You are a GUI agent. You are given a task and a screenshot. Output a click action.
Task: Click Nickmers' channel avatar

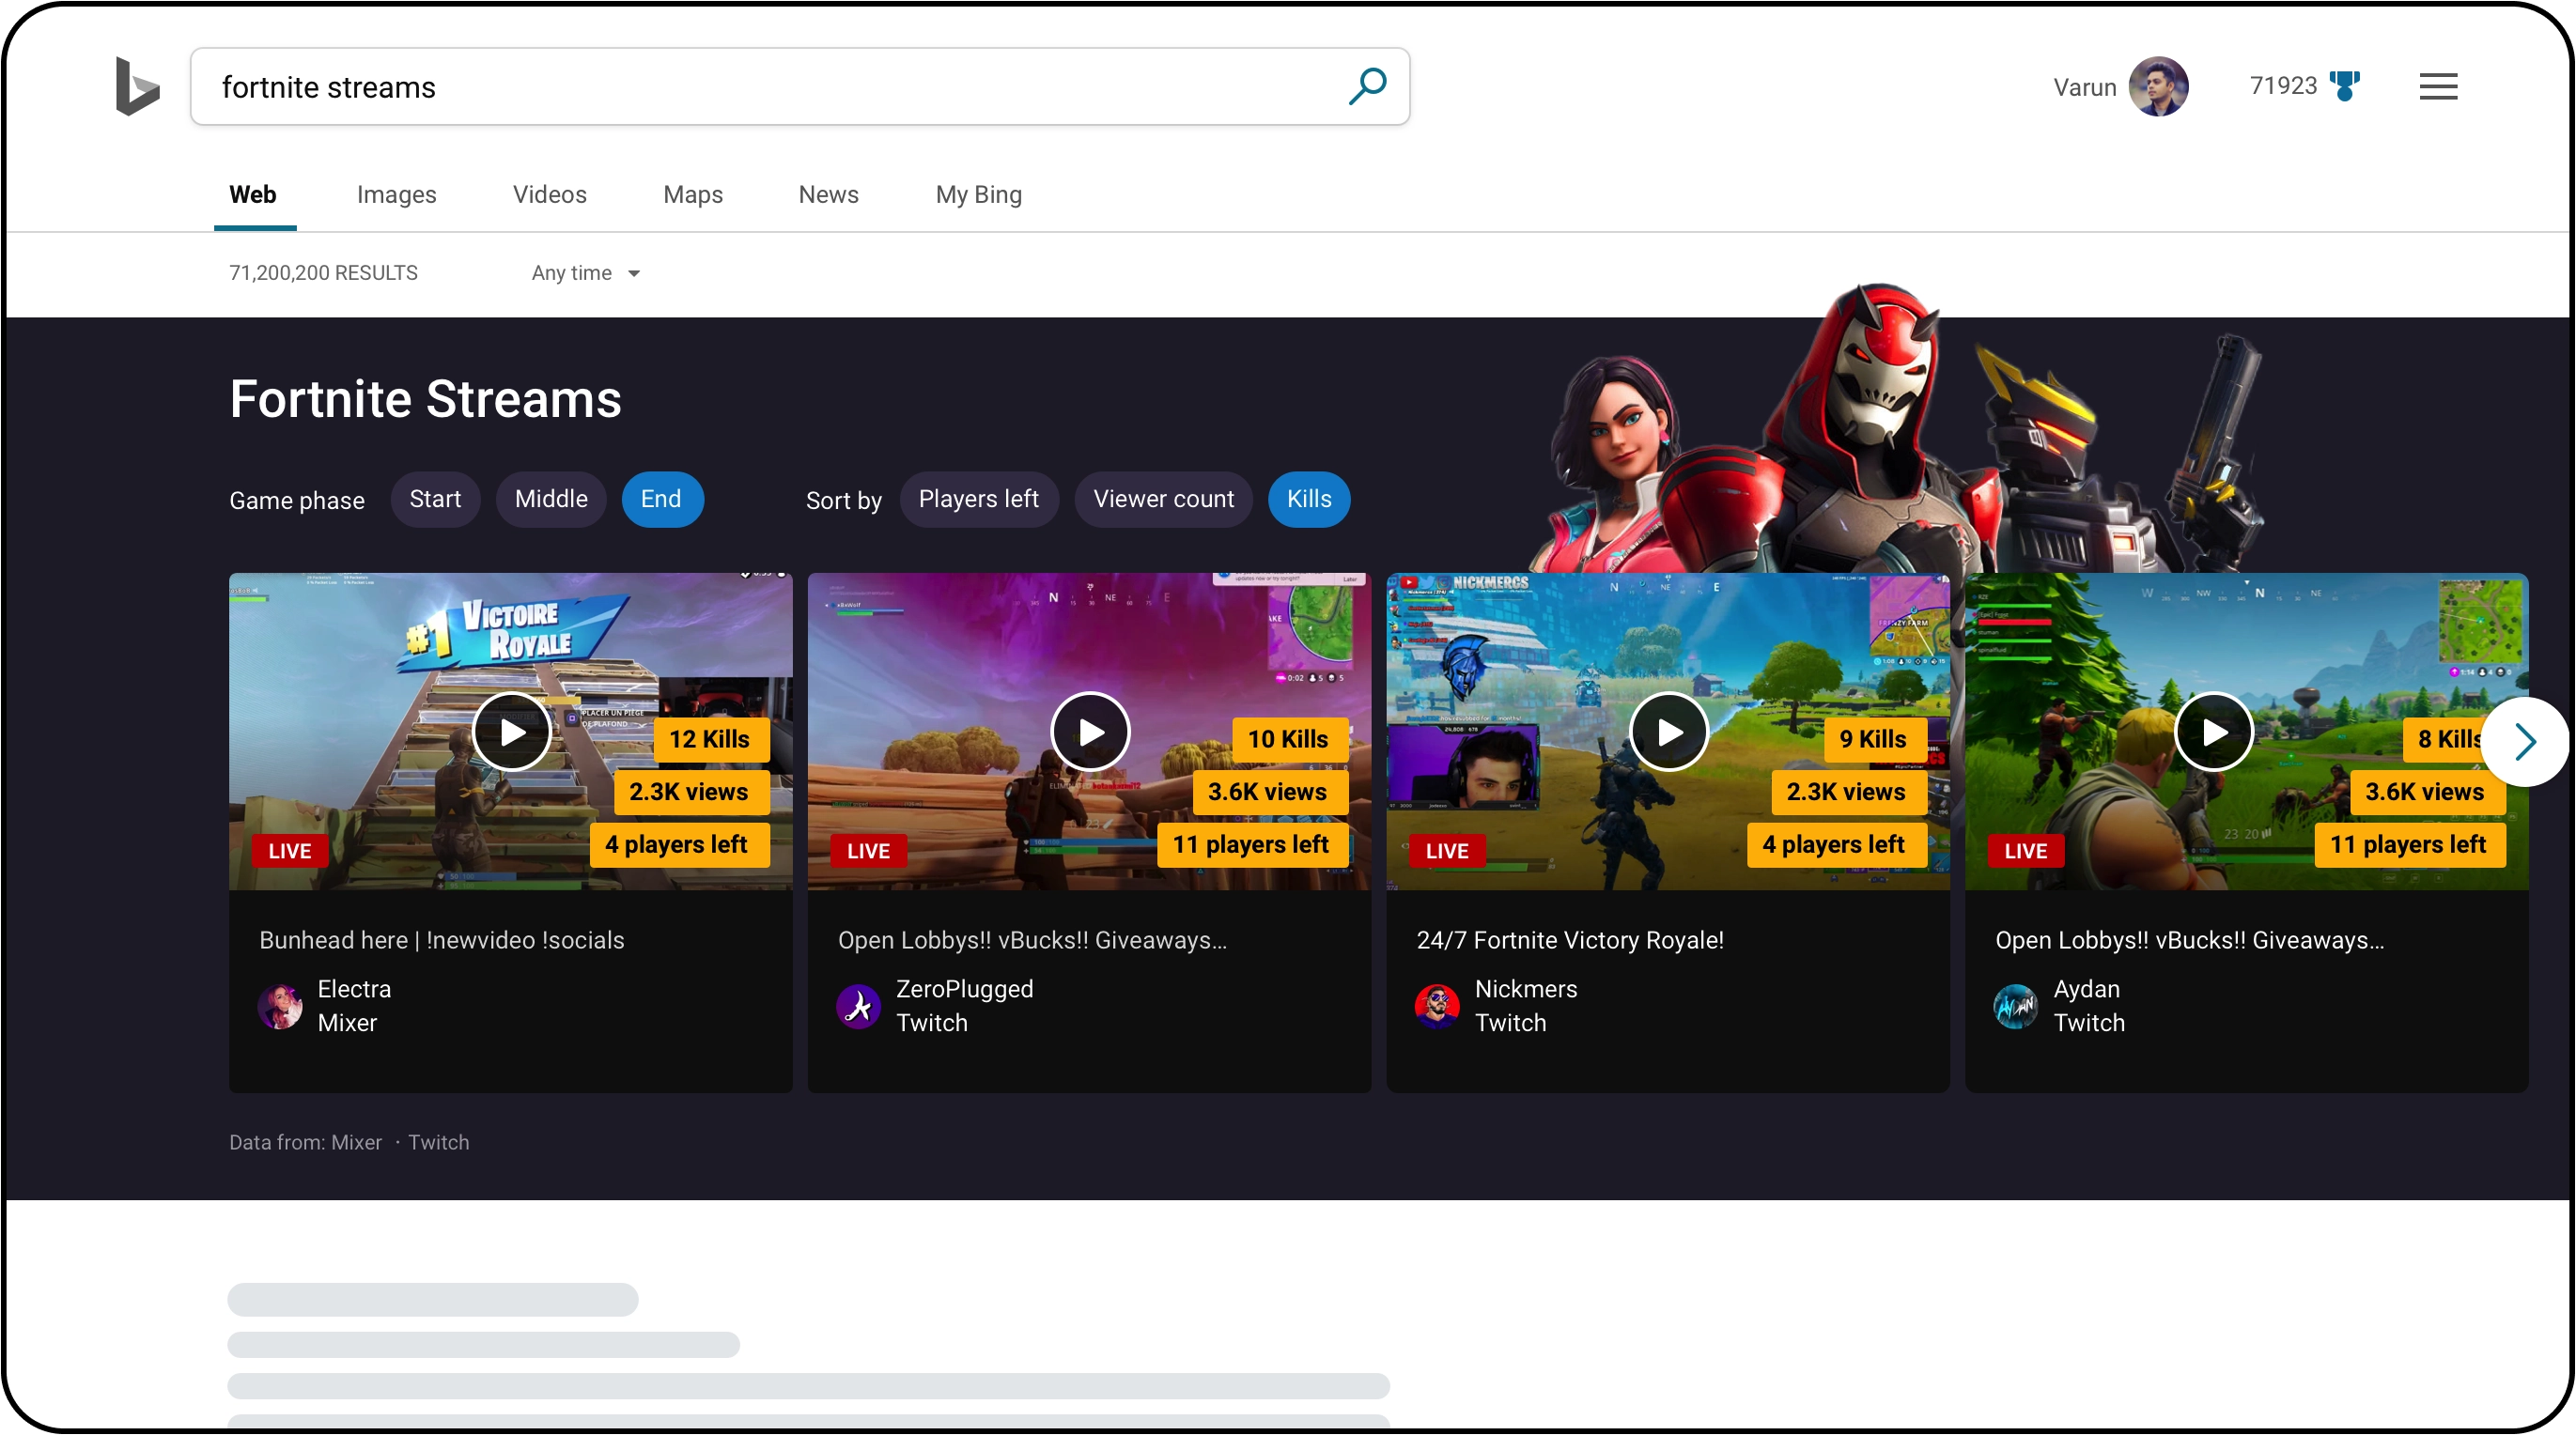pos(1437,1006)
